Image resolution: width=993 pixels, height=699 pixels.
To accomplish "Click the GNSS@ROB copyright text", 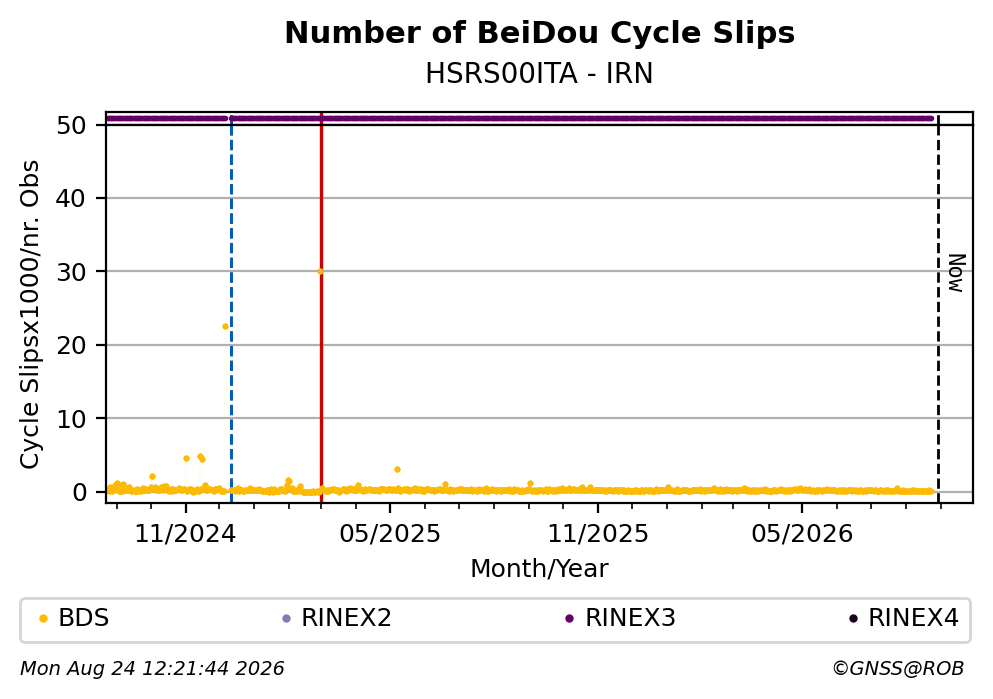I will (898, 669).
